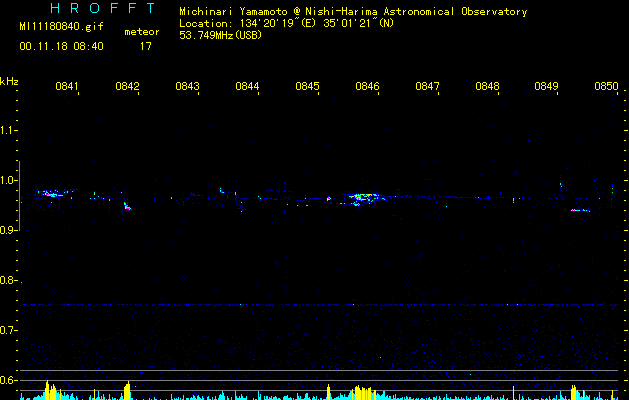629x400 pixels.
Task: Click the Location coordinates line
Action: point(286,23)
